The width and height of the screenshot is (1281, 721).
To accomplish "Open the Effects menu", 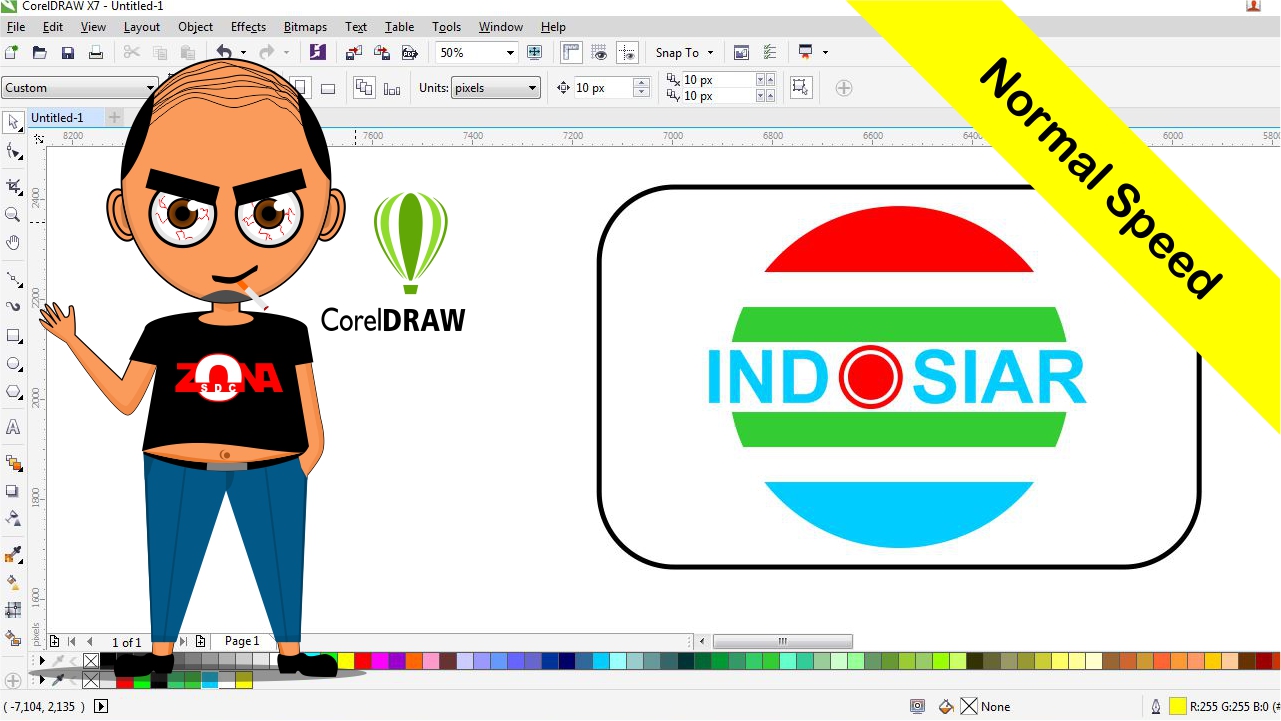I will tap(248, 27).
